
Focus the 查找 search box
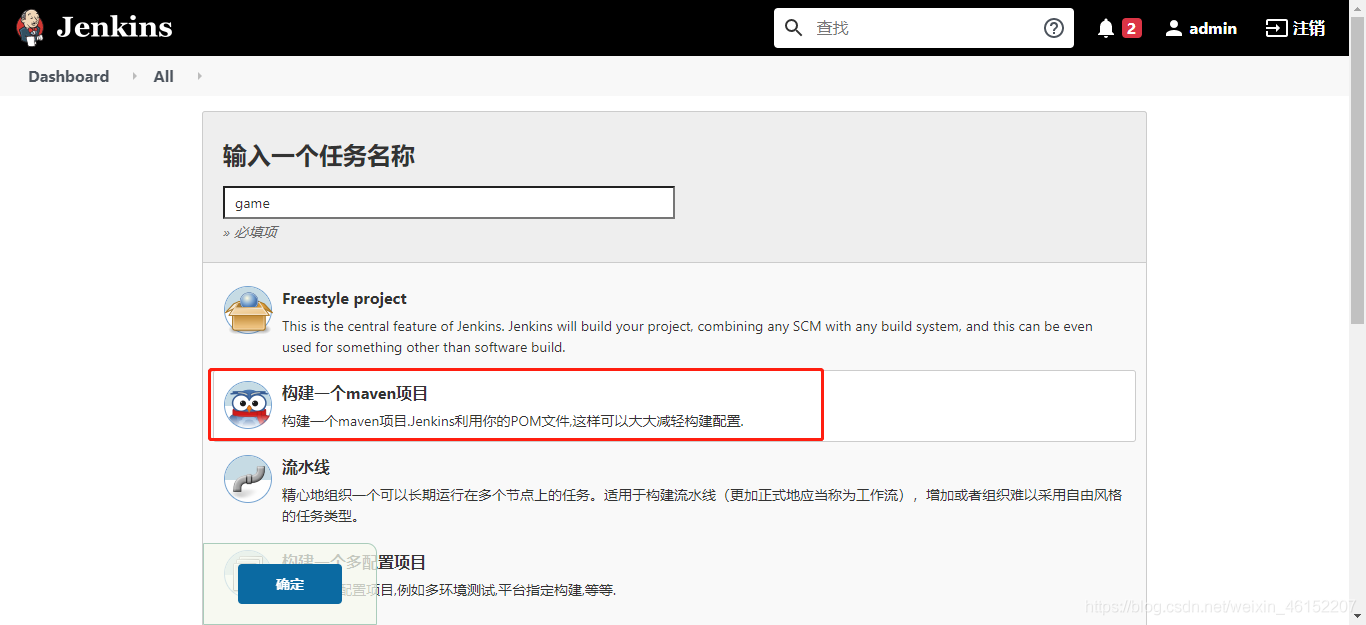click(x=924, y=28)
